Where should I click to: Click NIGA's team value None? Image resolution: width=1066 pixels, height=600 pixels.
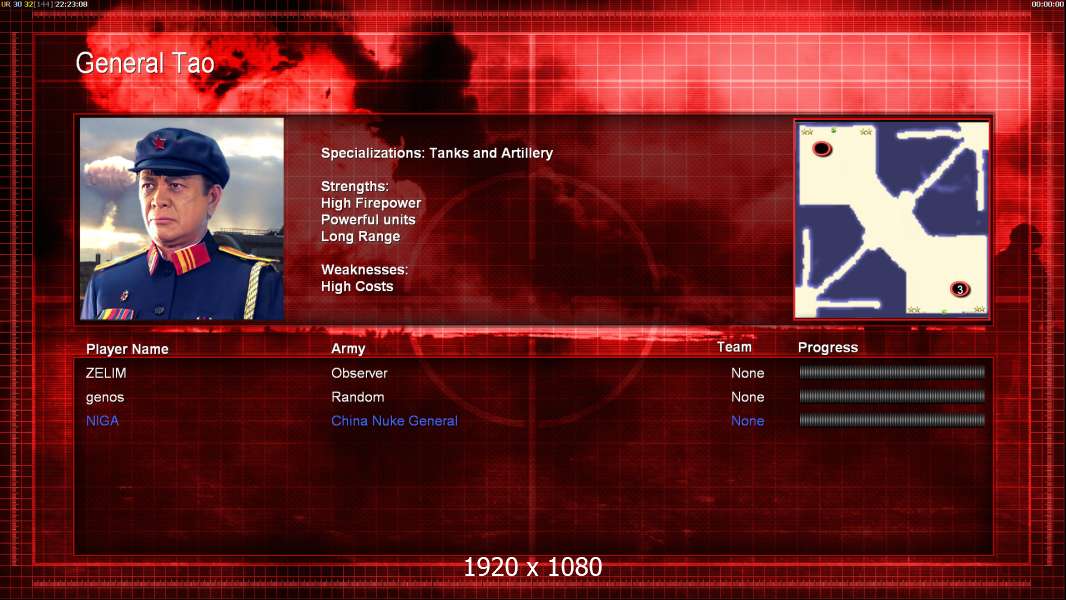point(747,421)
